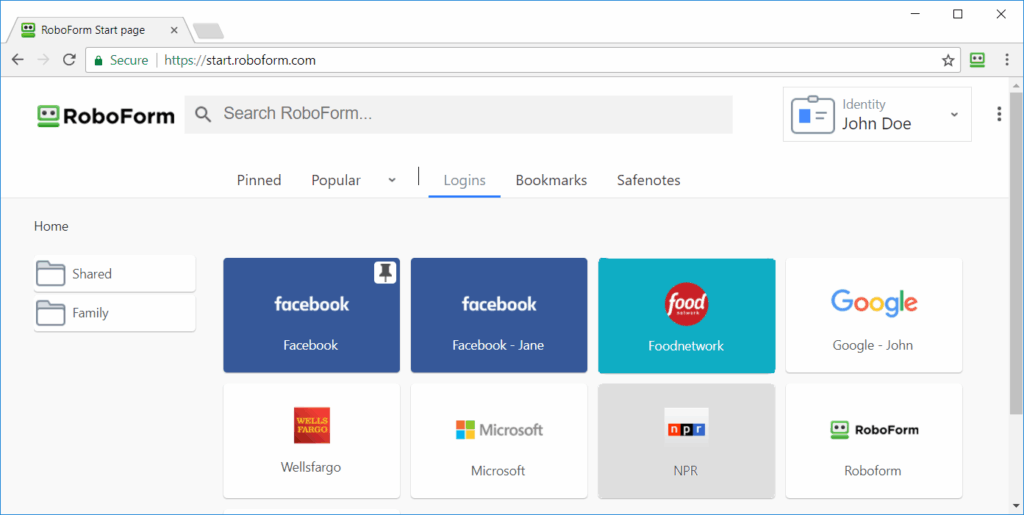The width and height of the screenshot is (1024, 515).
Task: Click the RoboForm logo in page header
Action: [x=106, y=116]
